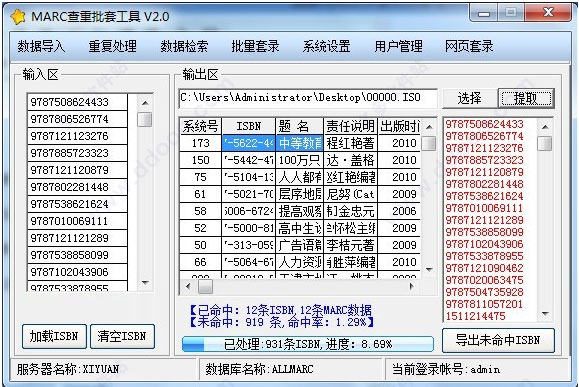Click the 出版时间 column header

(x=399, y=126)
